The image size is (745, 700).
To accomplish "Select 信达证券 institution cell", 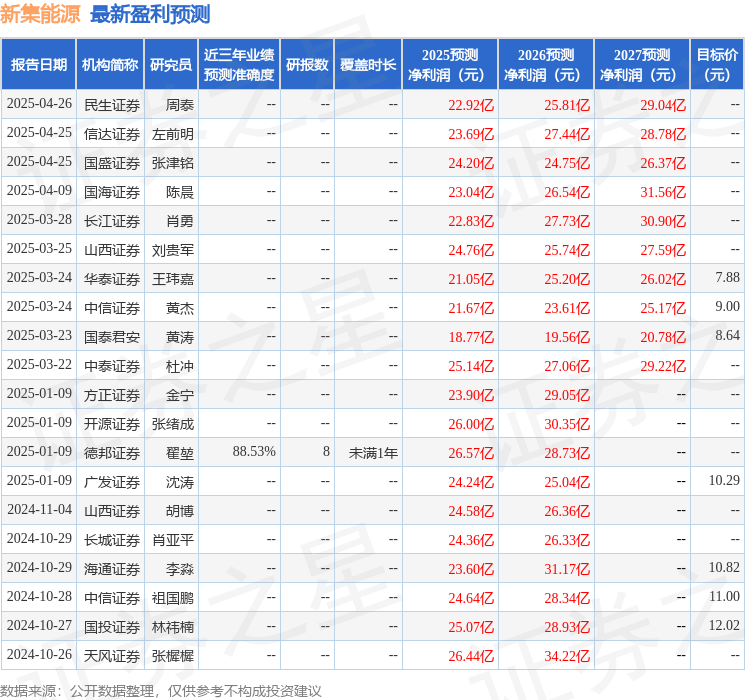I will click(x=112, y=134).
